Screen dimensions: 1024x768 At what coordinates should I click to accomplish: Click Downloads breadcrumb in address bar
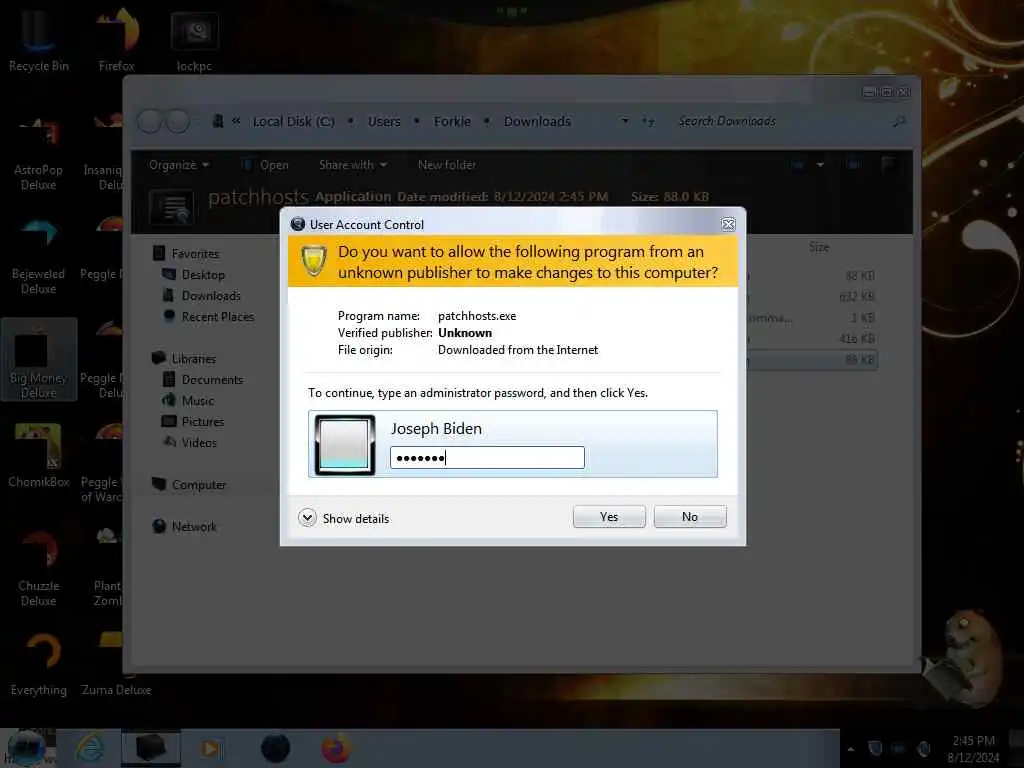[x=537, y=121]
